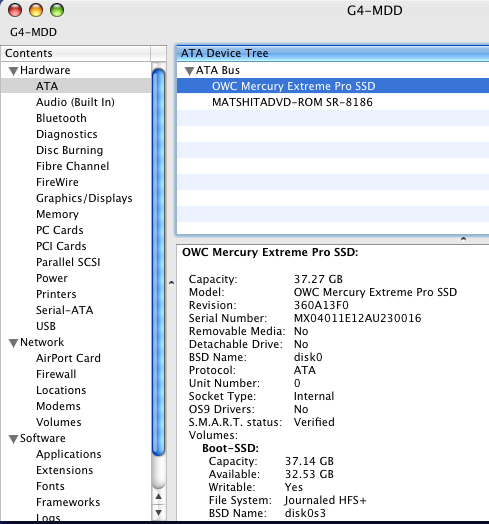489x524 pixels.
Task: Select Diagnostics in the sidebar
Action: (x=67, y=134)
